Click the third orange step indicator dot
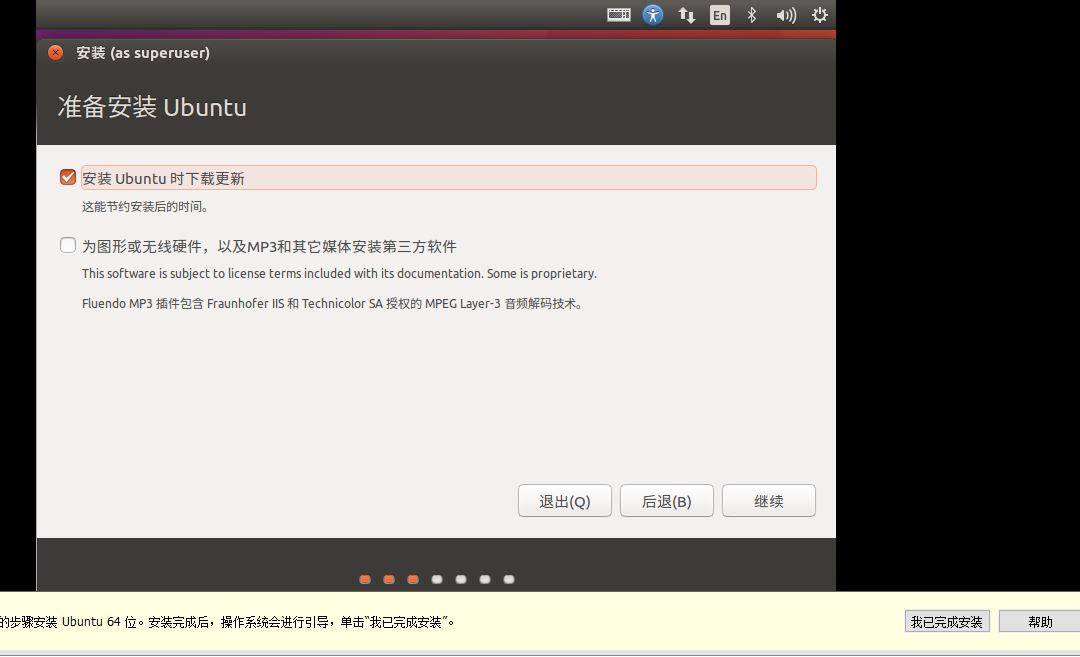Image resolution: width=1080 pixels, height=657 pixels. point(413,578)
